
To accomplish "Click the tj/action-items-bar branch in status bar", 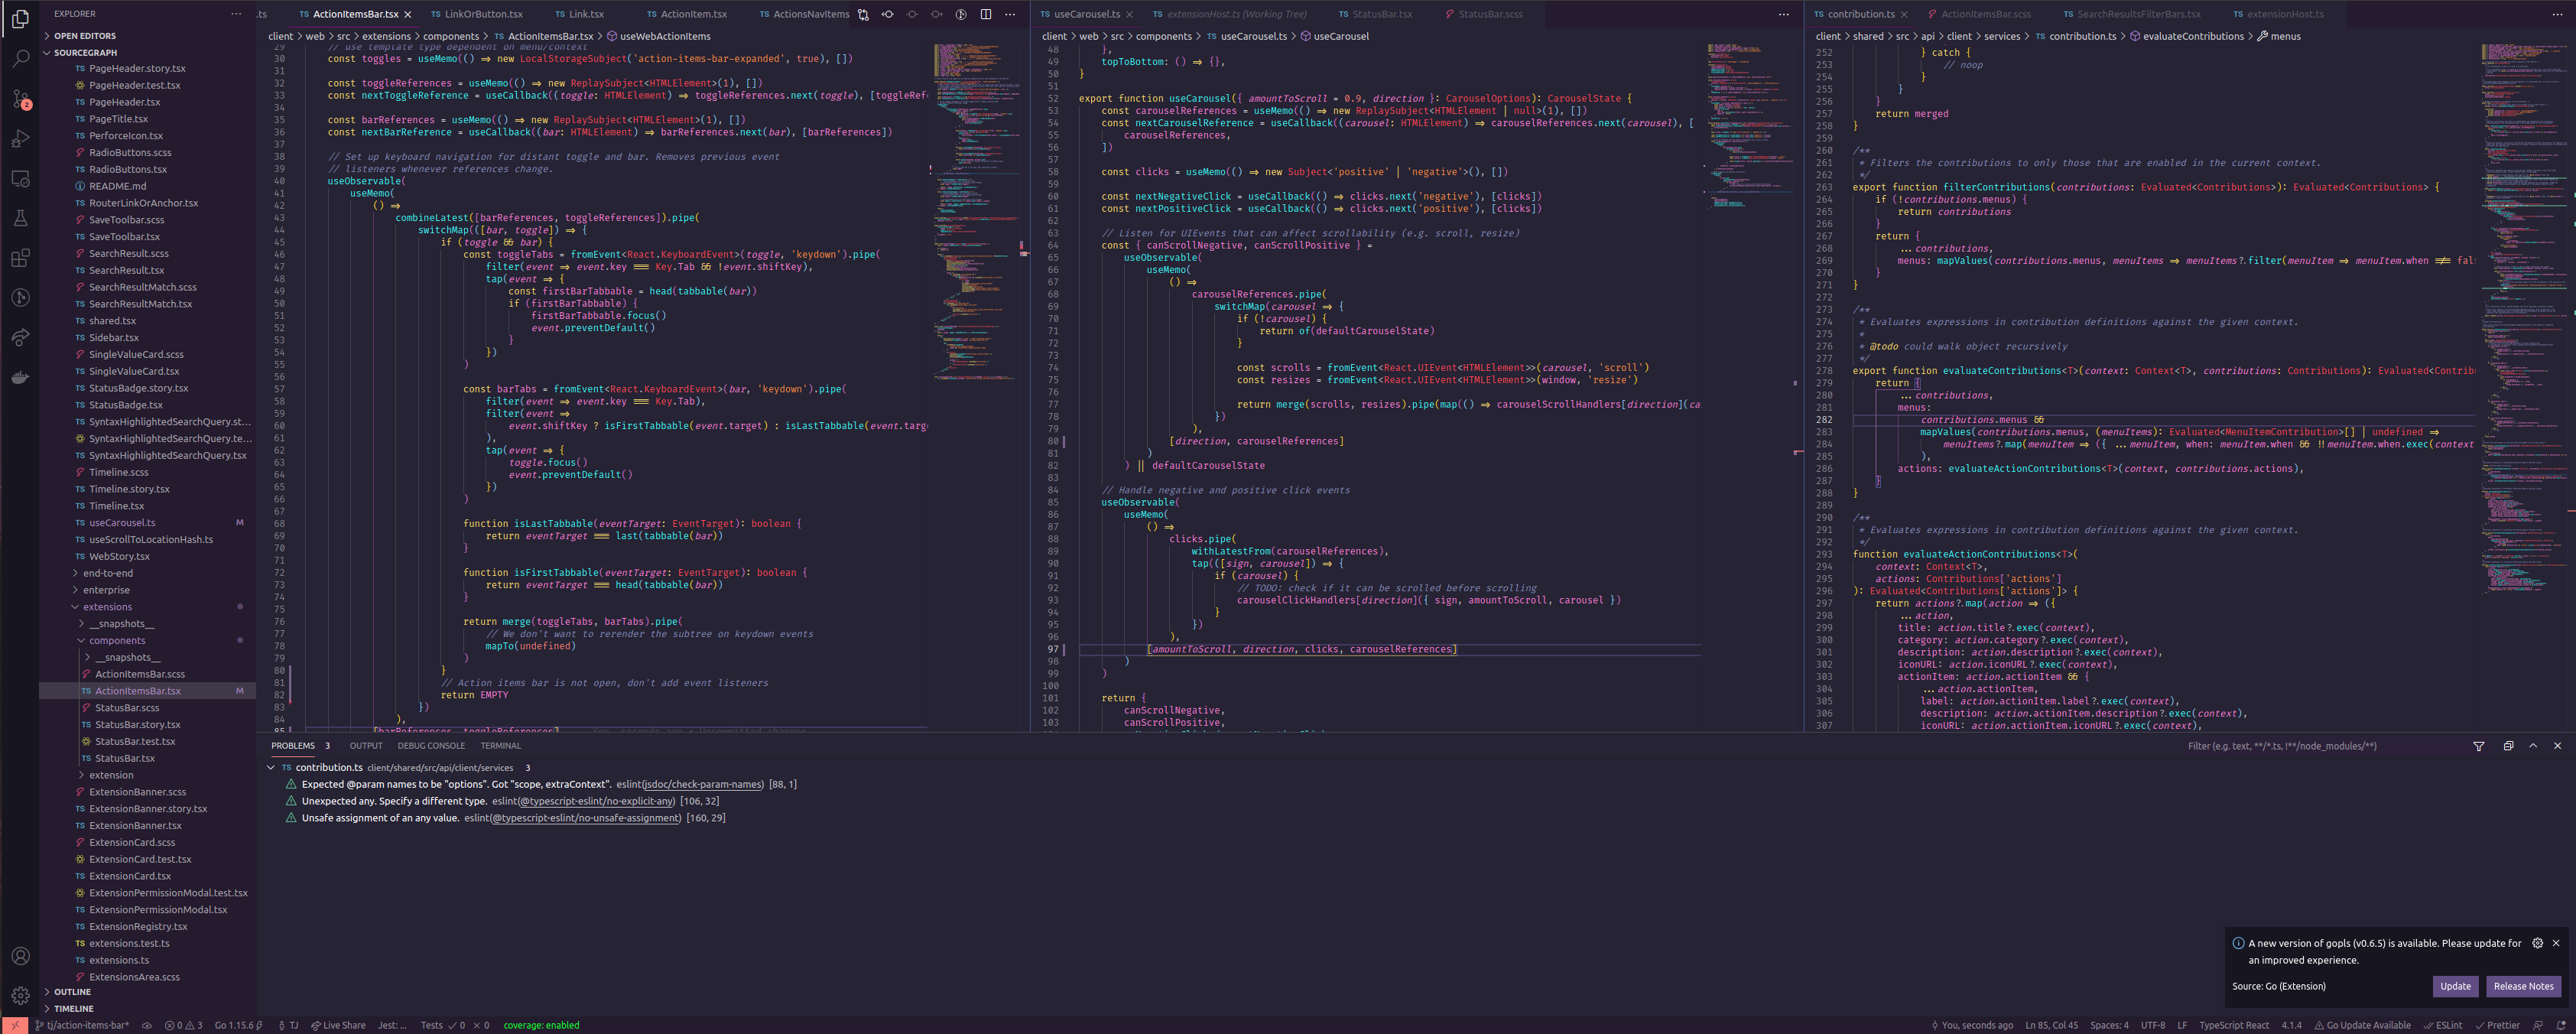I will pyautogui.click(x=82, y=1025).
